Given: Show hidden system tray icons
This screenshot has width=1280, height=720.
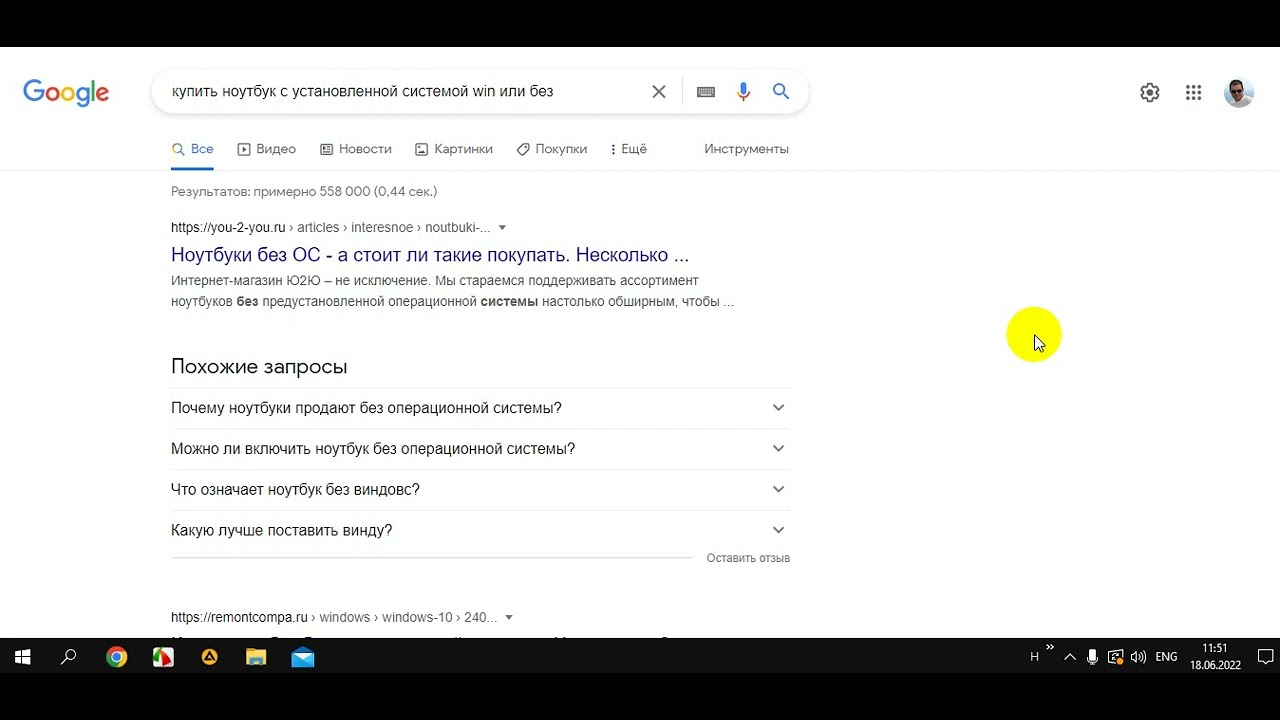Looking at the screenshot, I should (x=1070, y=657).
